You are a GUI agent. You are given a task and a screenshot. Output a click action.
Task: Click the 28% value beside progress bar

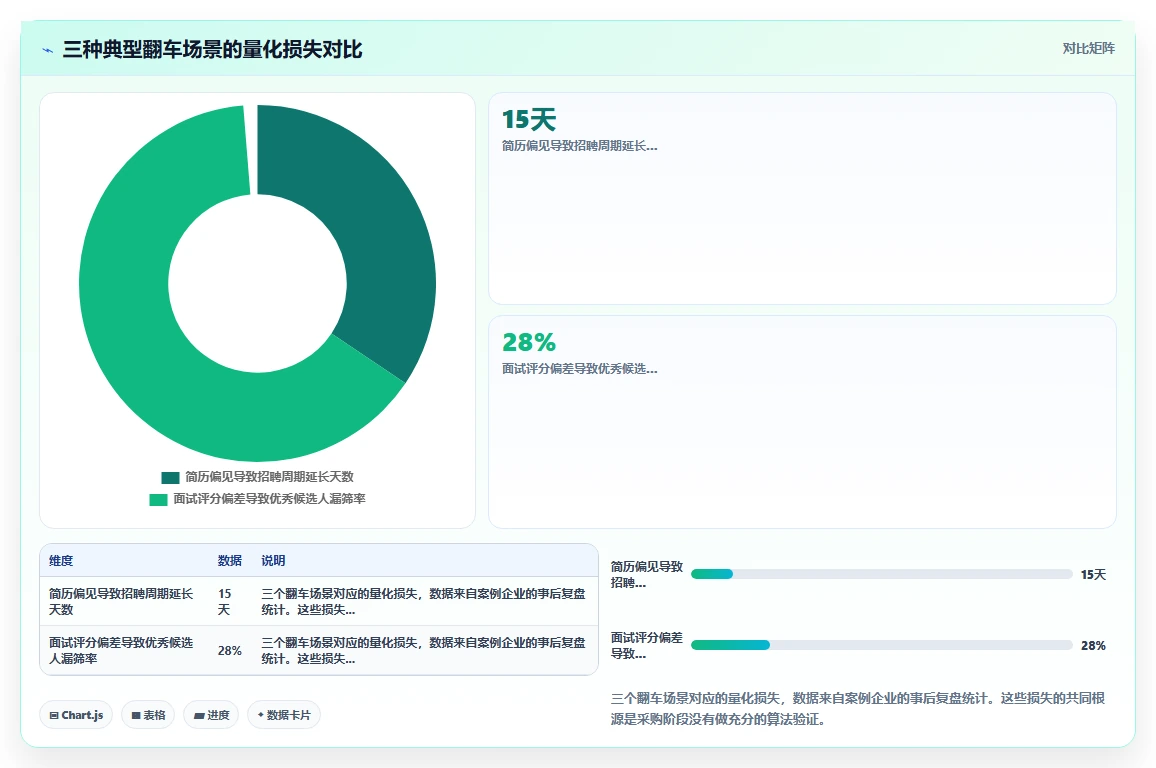(1093, 646)
